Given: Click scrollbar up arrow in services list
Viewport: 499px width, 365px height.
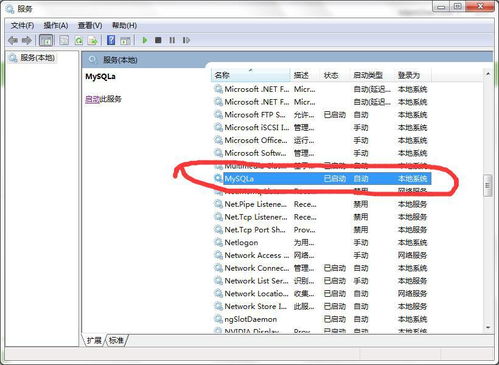Looking at the screenshot, I should pos(488,74).
